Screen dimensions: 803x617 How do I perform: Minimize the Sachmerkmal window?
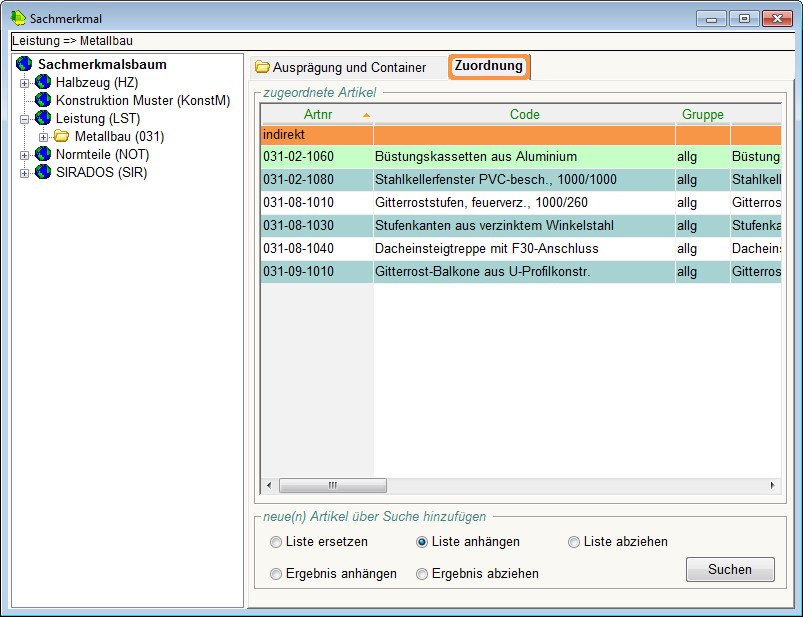[711, 19]
